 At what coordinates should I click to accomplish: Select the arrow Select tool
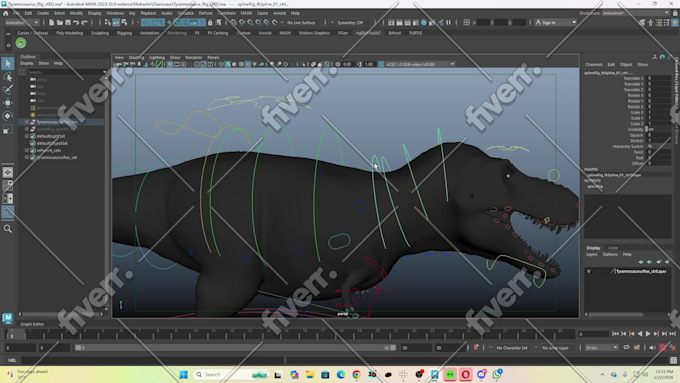(x=8, y=64)
